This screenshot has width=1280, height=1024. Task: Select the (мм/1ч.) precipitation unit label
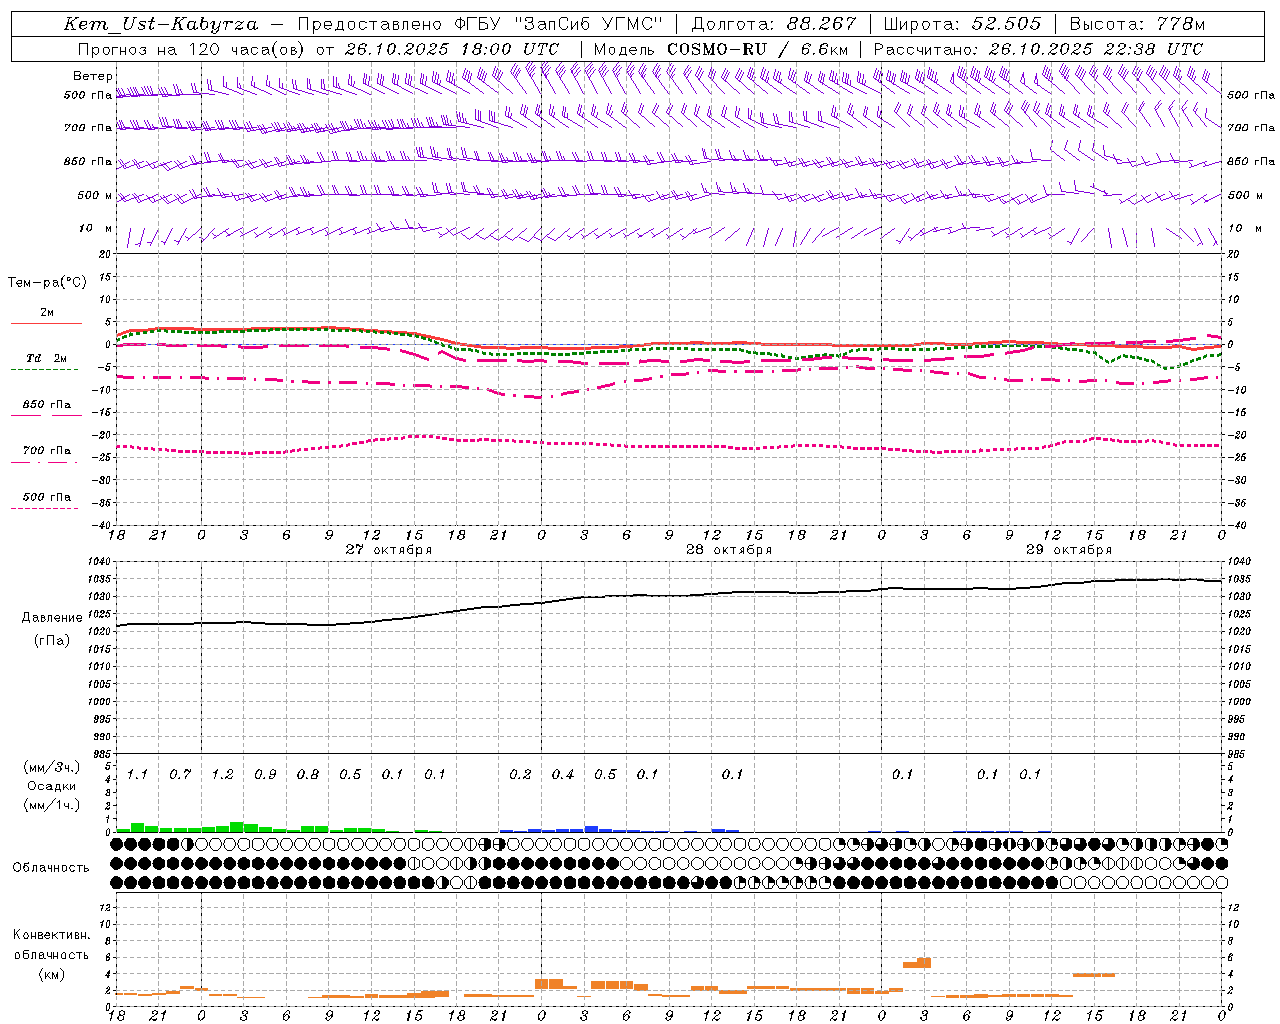[51, 805]
